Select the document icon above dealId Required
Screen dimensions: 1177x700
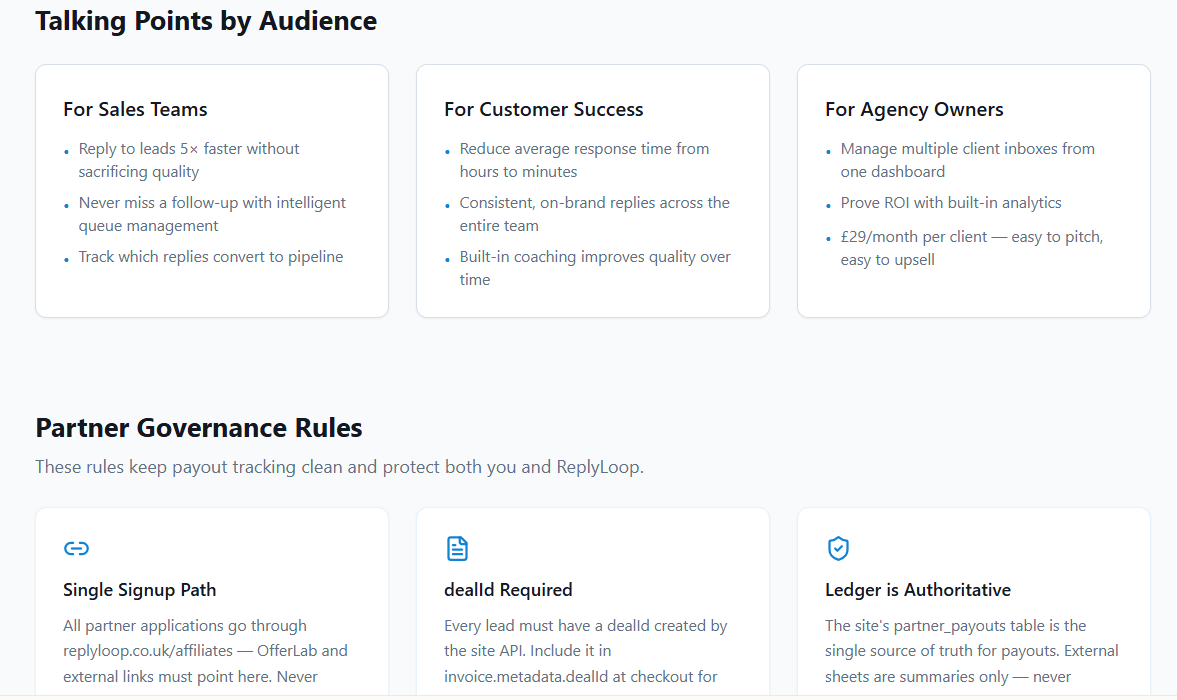[457, 548]
